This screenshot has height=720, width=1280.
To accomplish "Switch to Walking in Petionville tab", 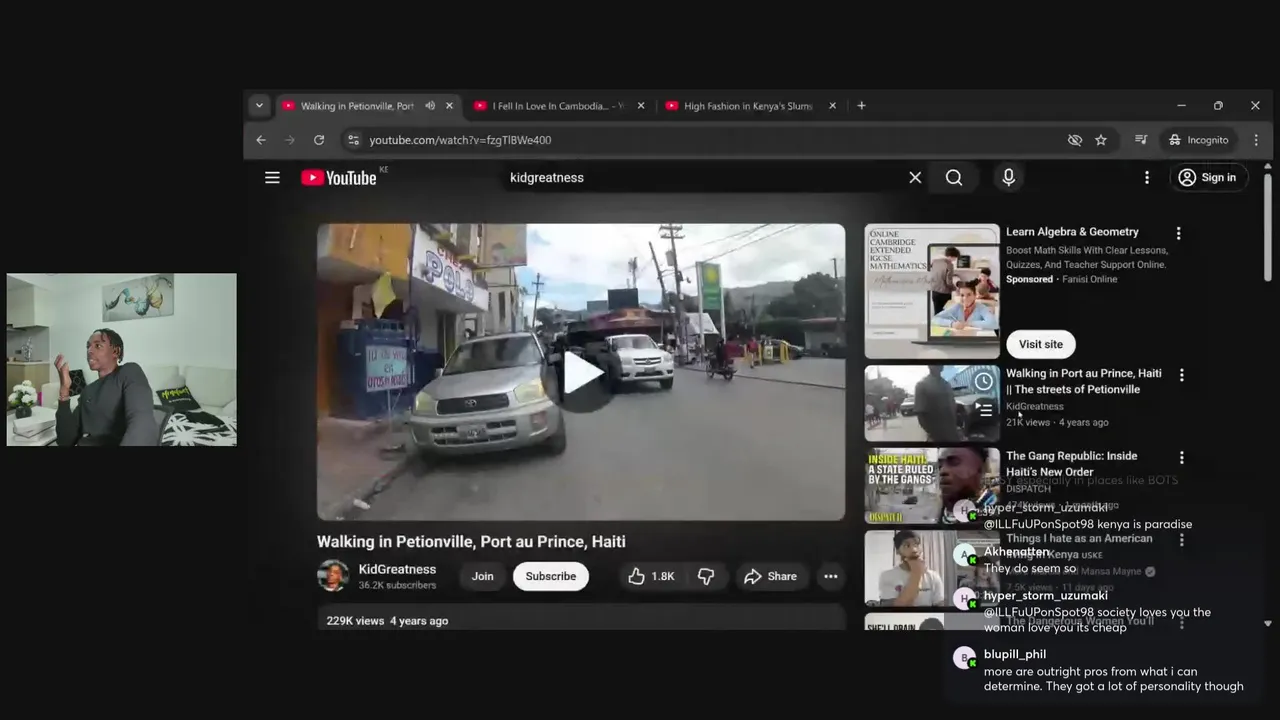I will [x=356, y=106].
